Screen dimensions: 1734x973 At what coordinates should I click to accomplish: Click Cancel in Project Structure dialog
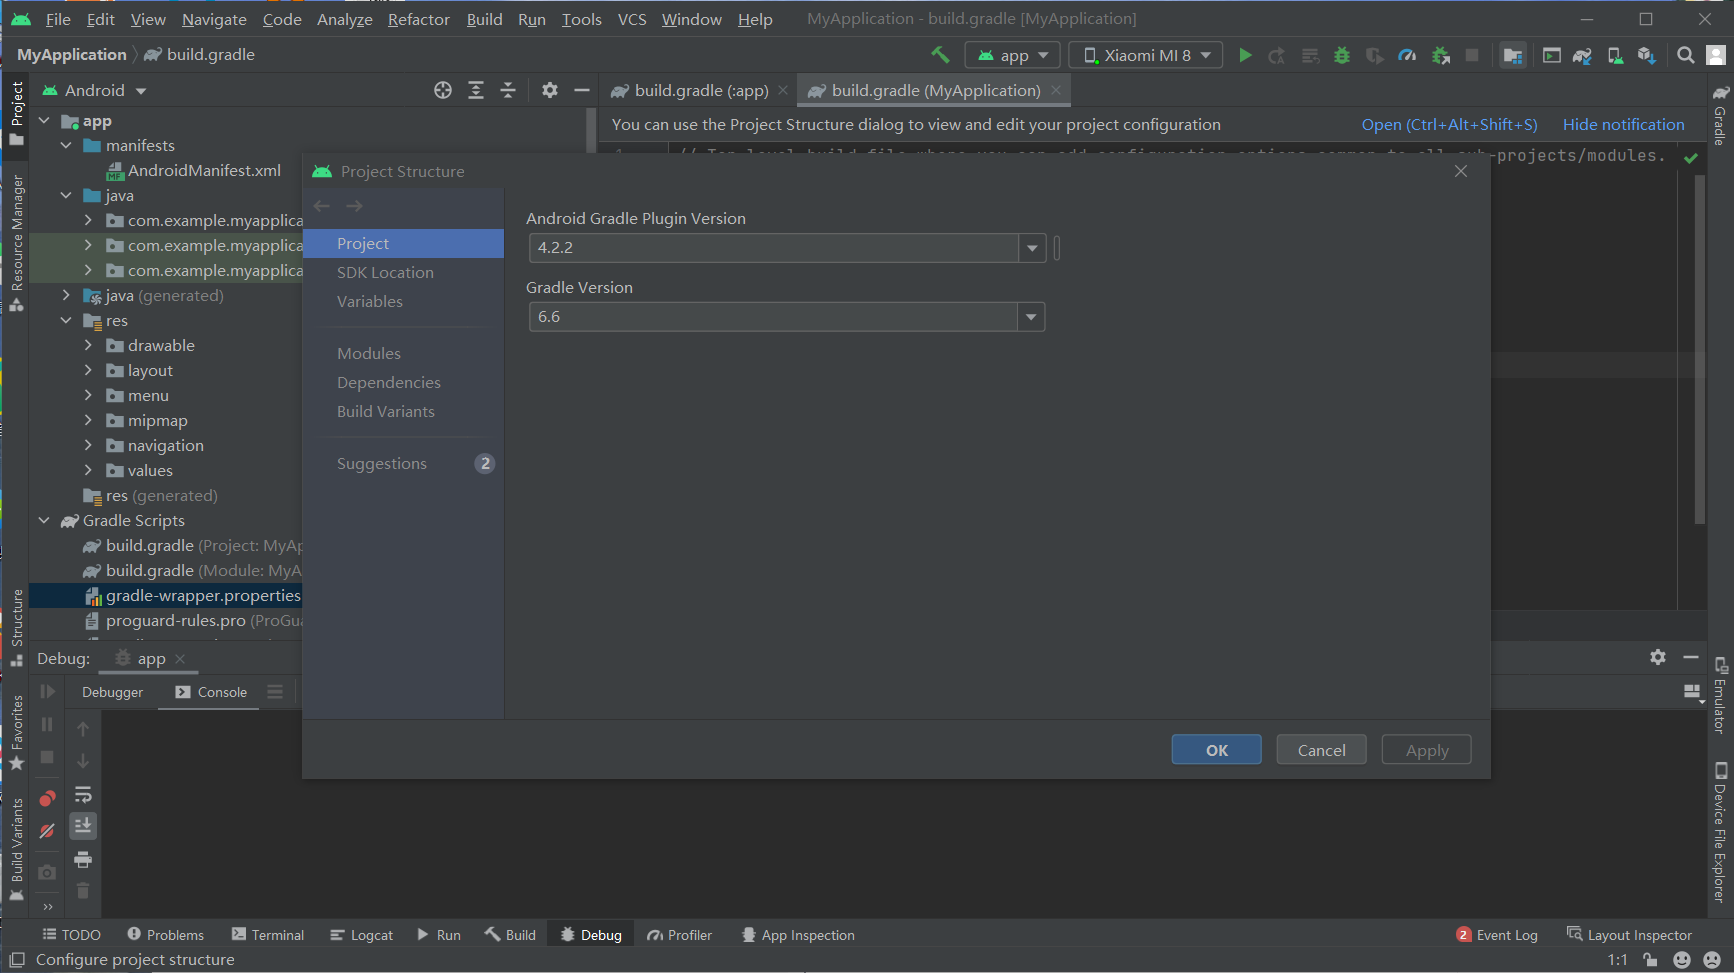pos(1321,750)
